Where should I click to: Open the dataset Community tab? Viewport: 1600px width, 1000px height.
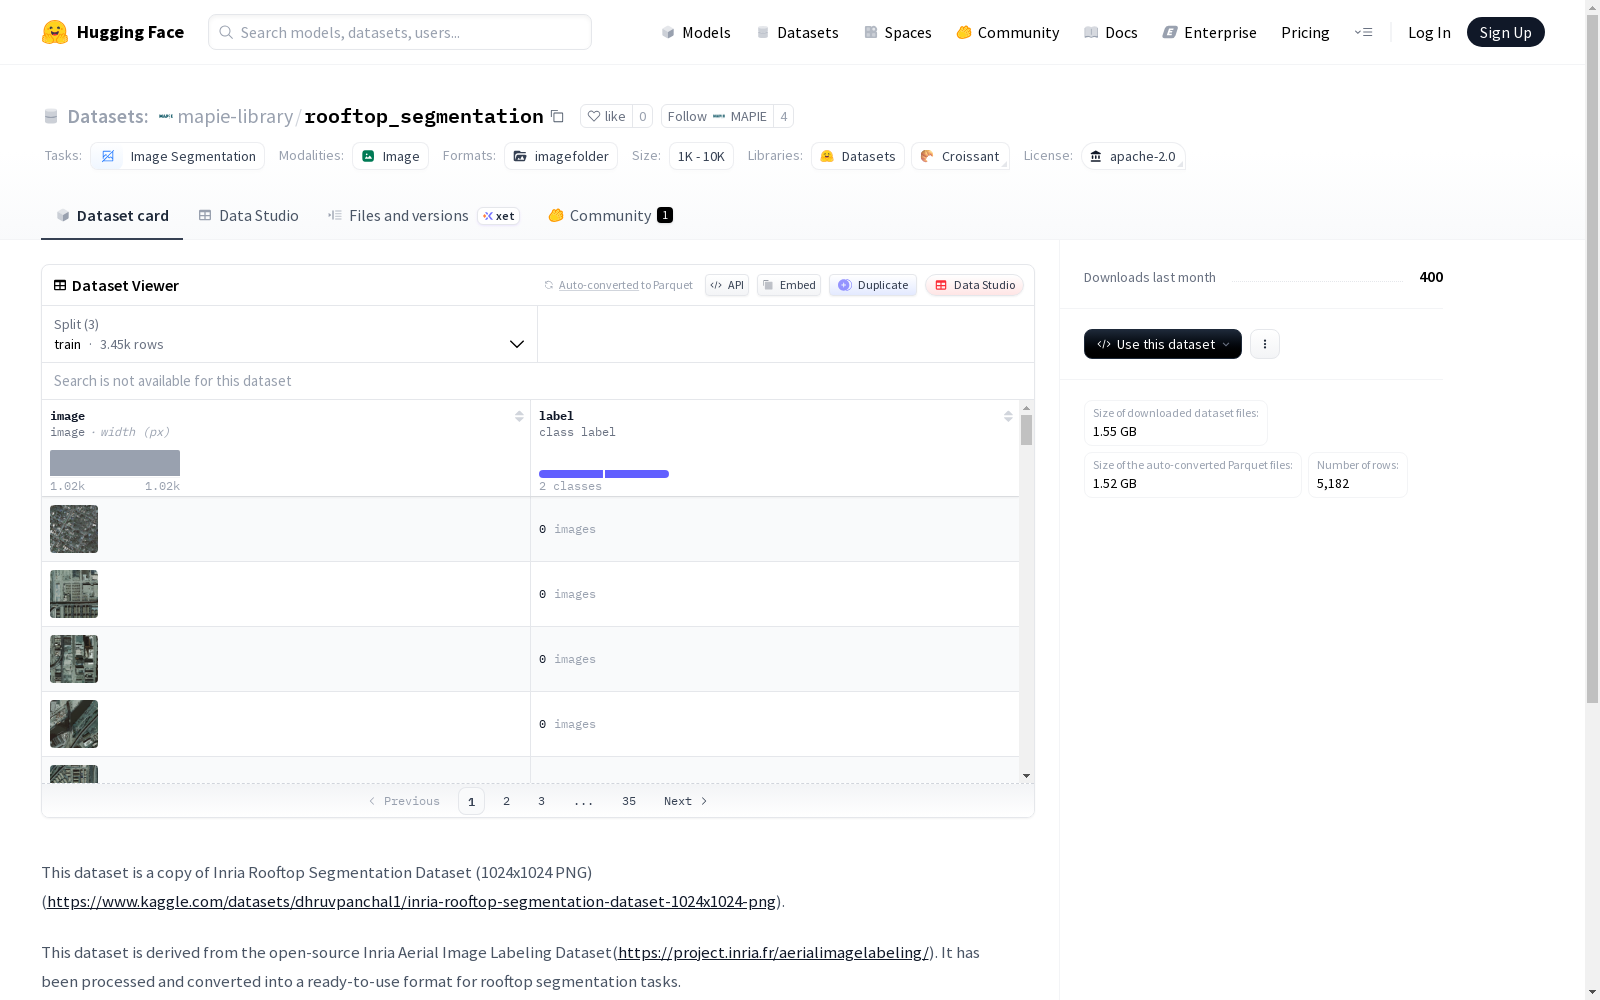[610, 215]
